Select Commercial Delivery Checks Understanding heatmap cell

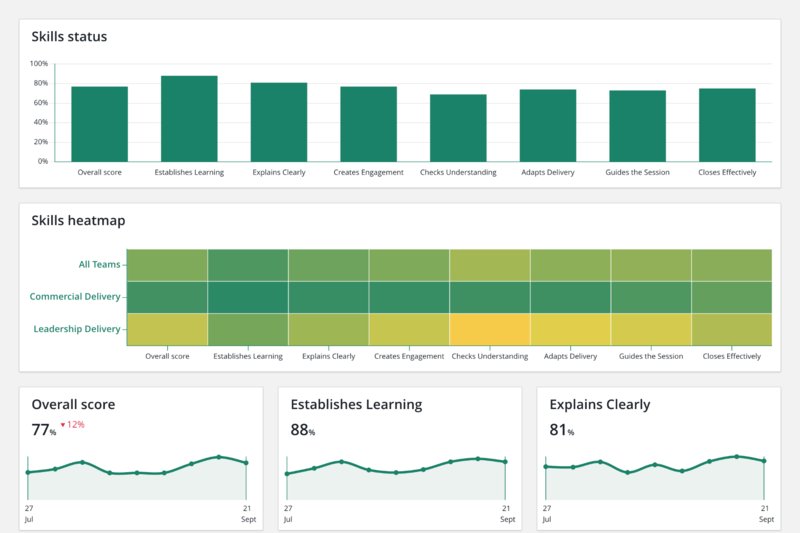(490, 297)
